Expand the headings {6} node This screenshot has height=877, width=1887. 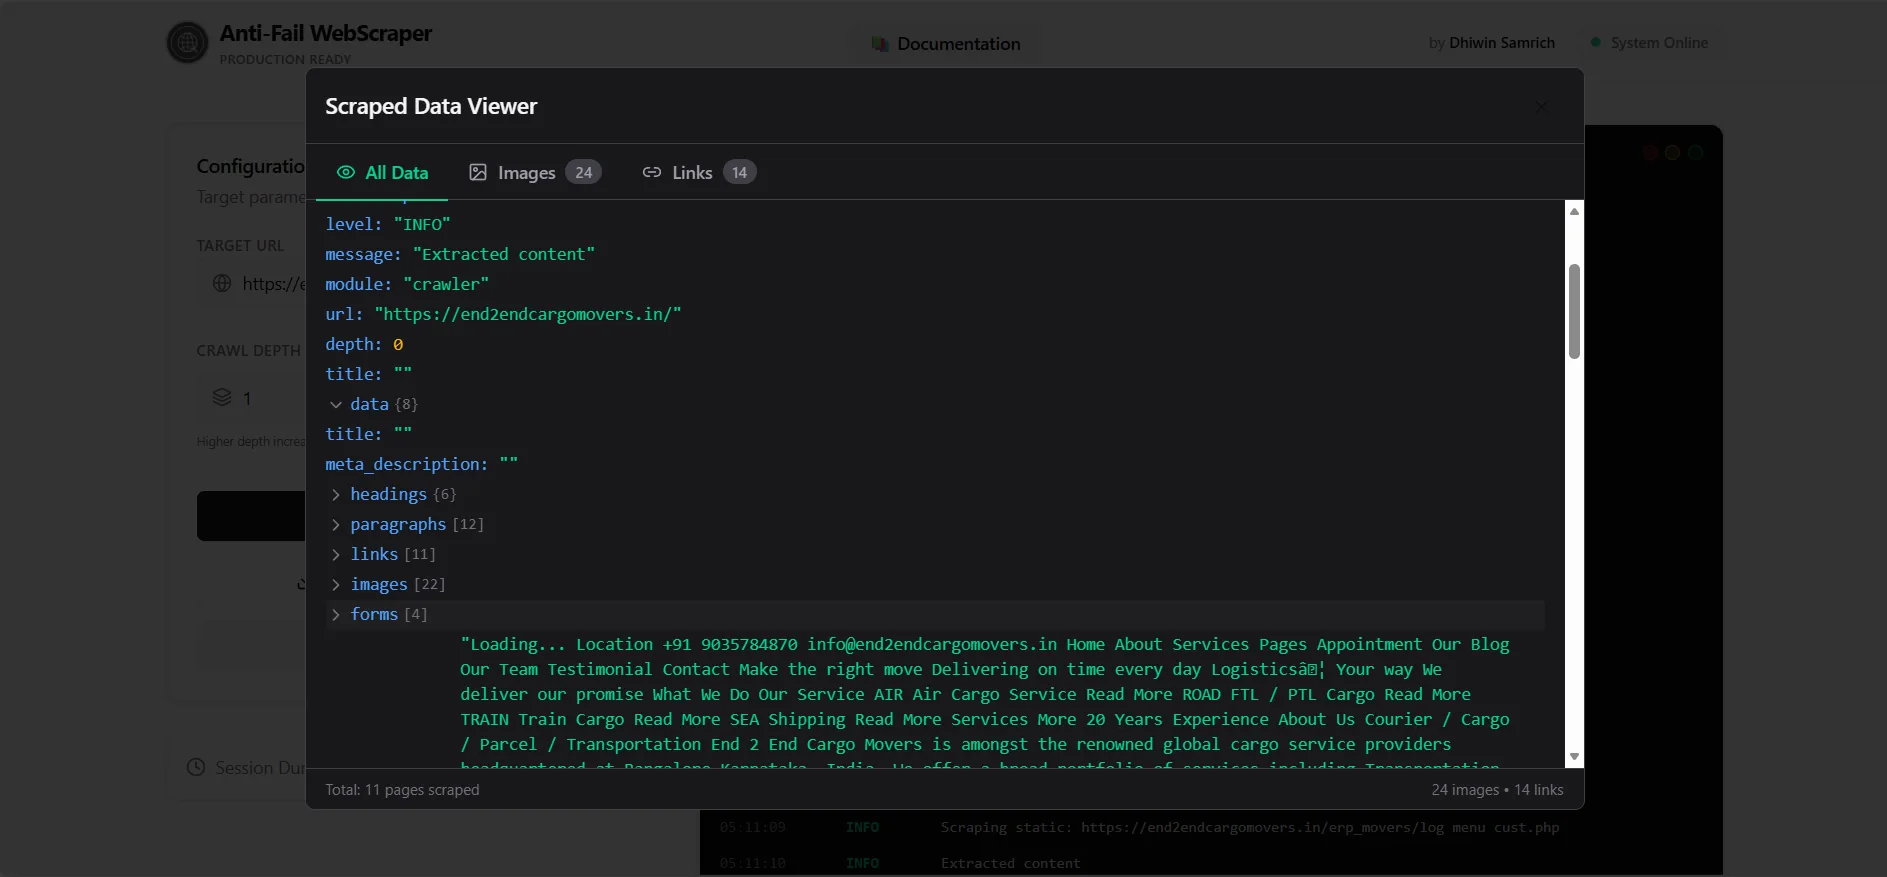336,494
